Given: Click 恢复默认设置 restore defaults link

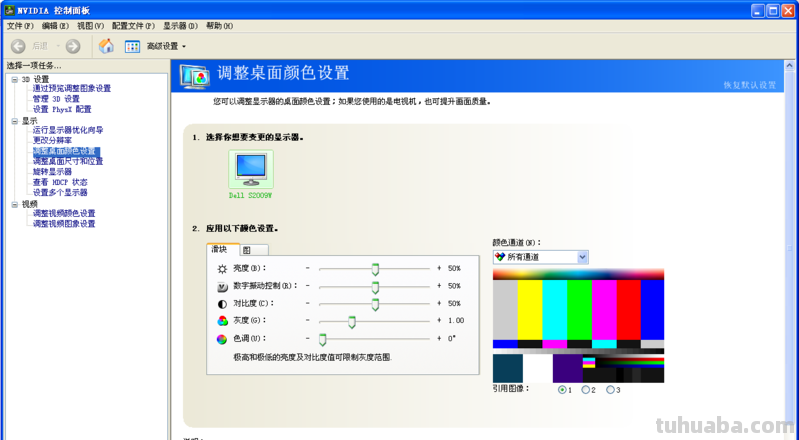Looking at the screenshot, I should [x=750, y=85].
